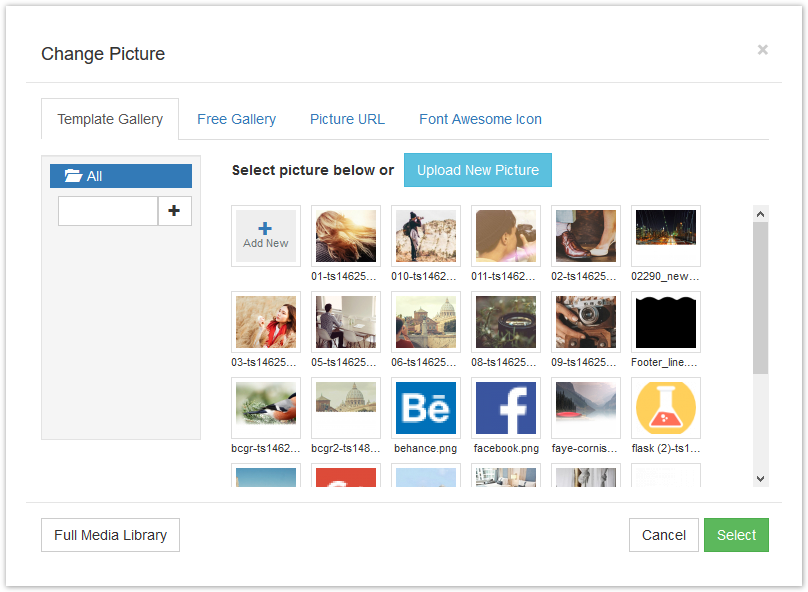
Task: Select the Template Gallery tab
Action: pos(110,119)
